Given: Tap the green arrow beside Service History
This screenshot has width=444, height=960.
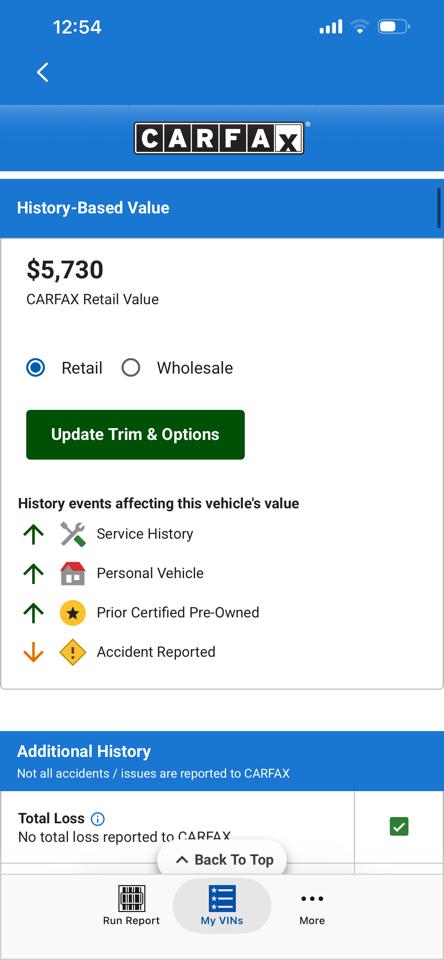Looking at the screenshot, I should point(33,534).
